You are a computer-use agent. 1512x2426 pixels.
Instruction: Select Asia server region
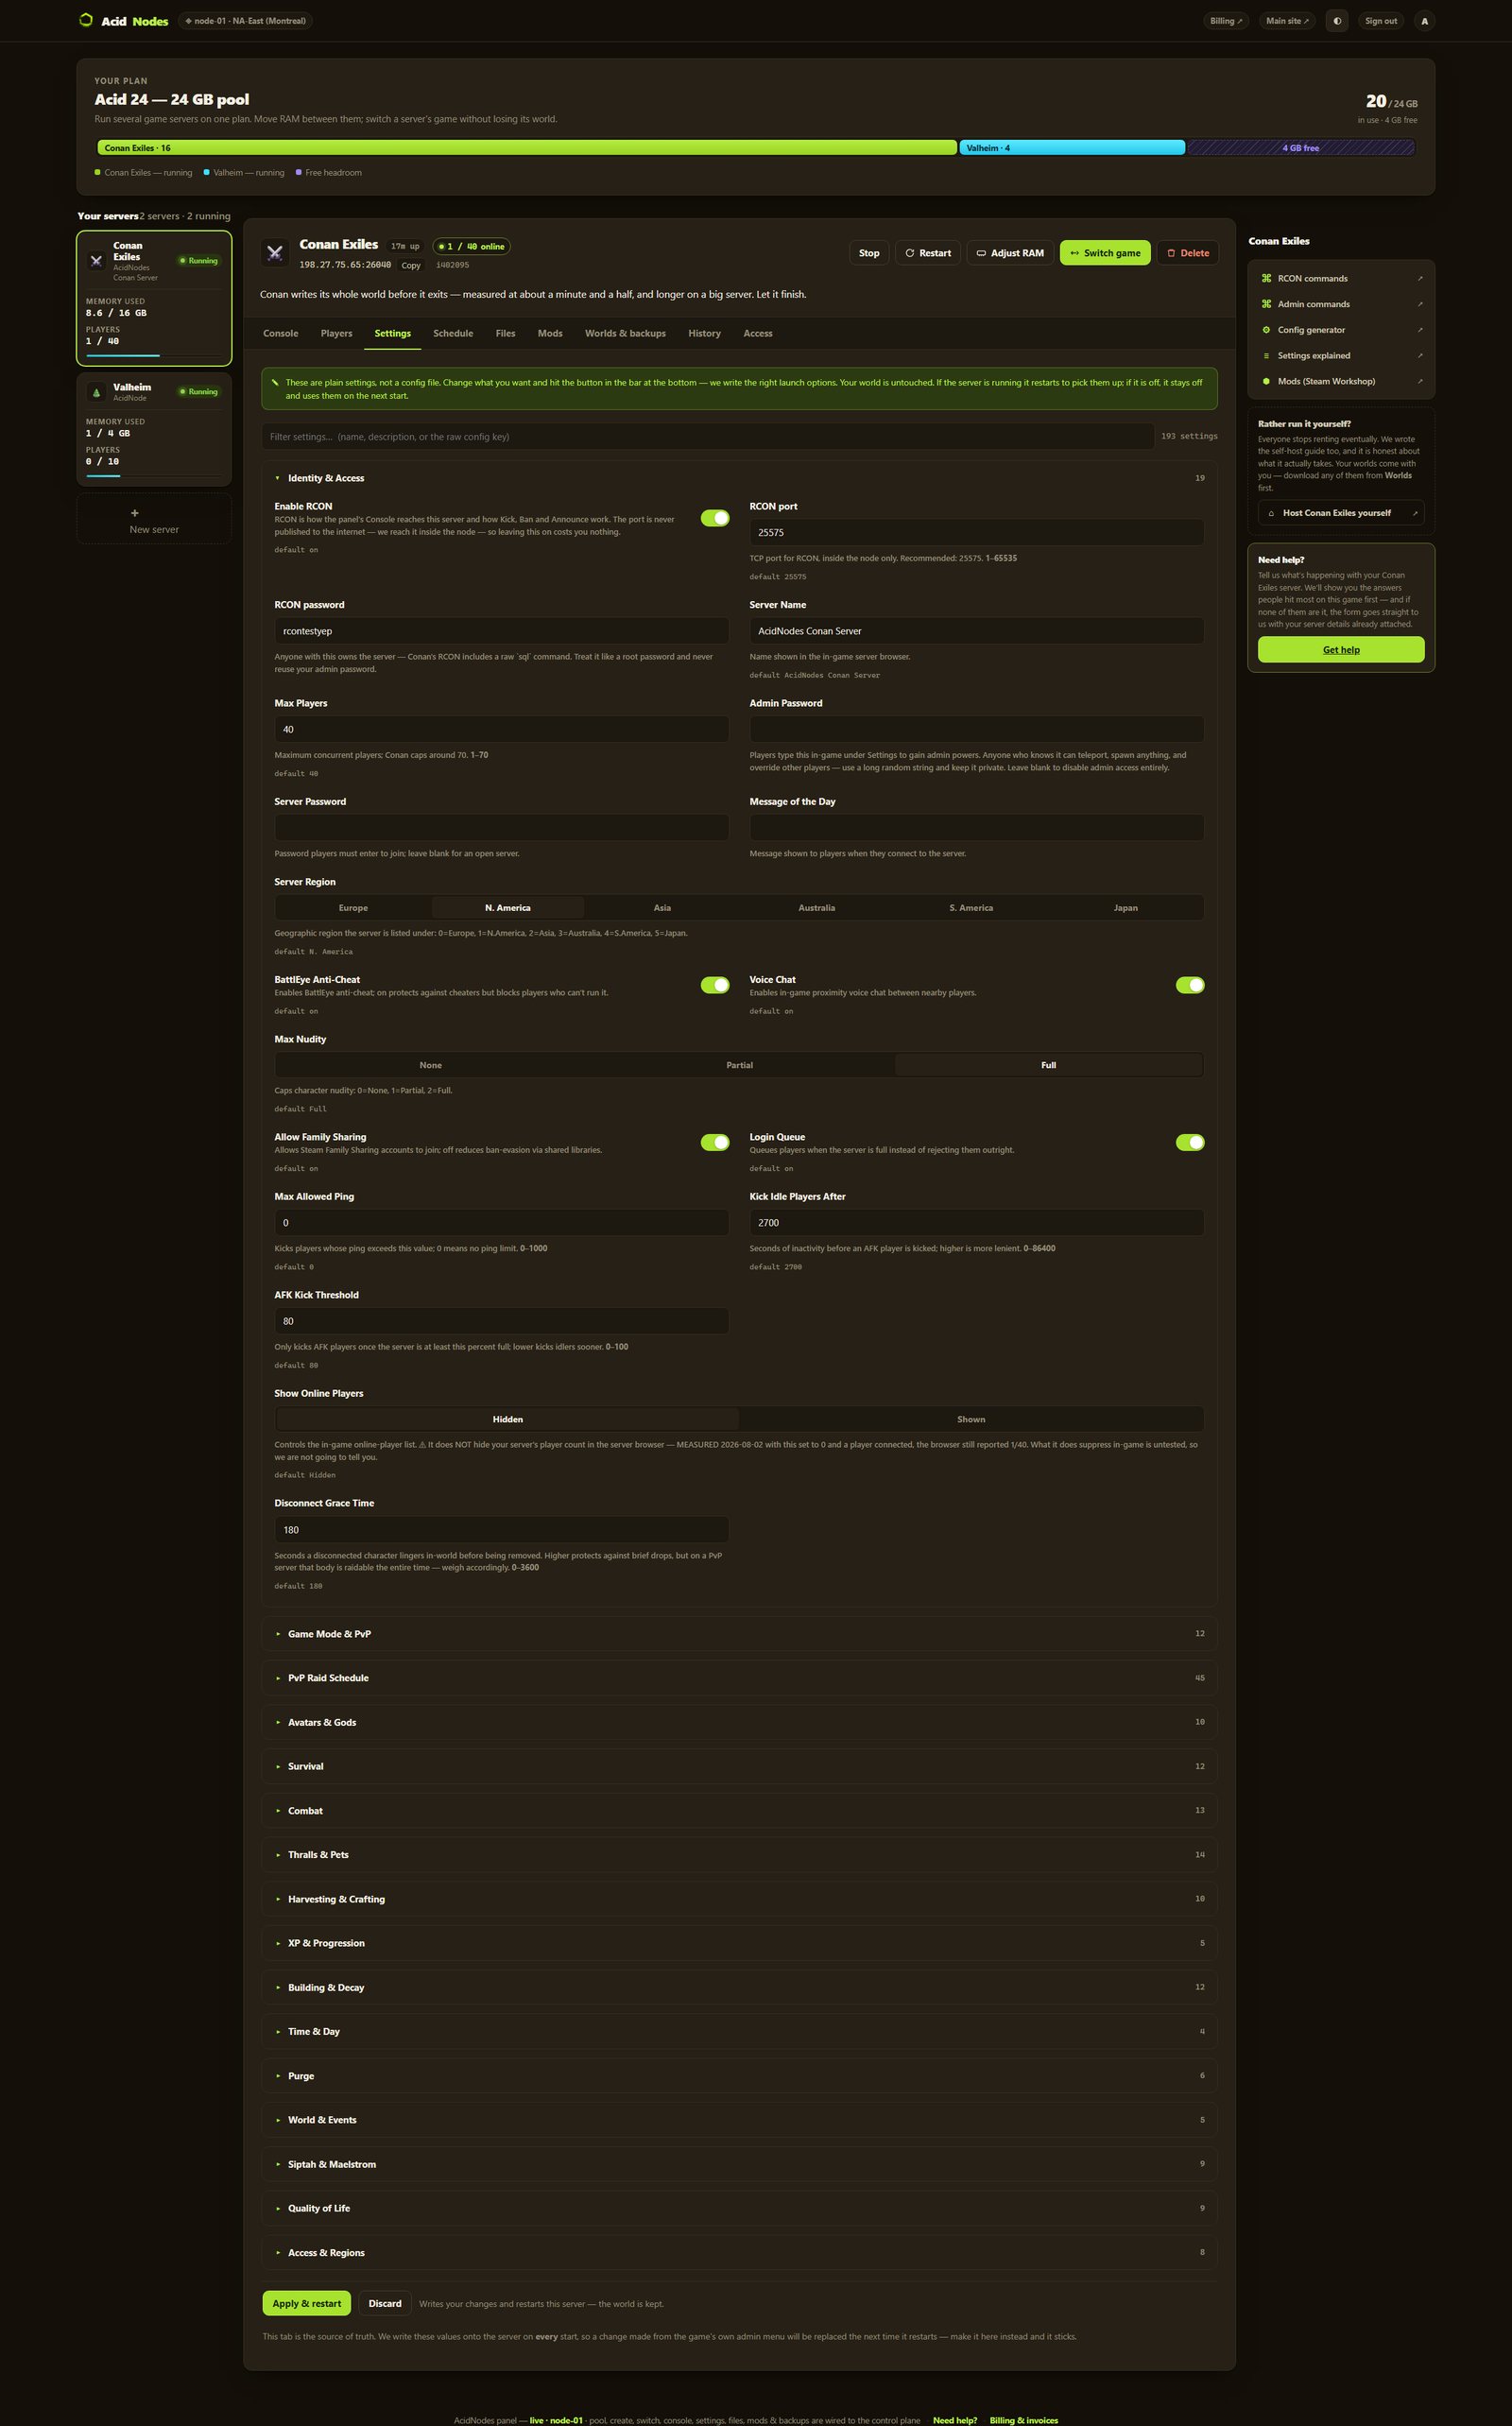662,908
